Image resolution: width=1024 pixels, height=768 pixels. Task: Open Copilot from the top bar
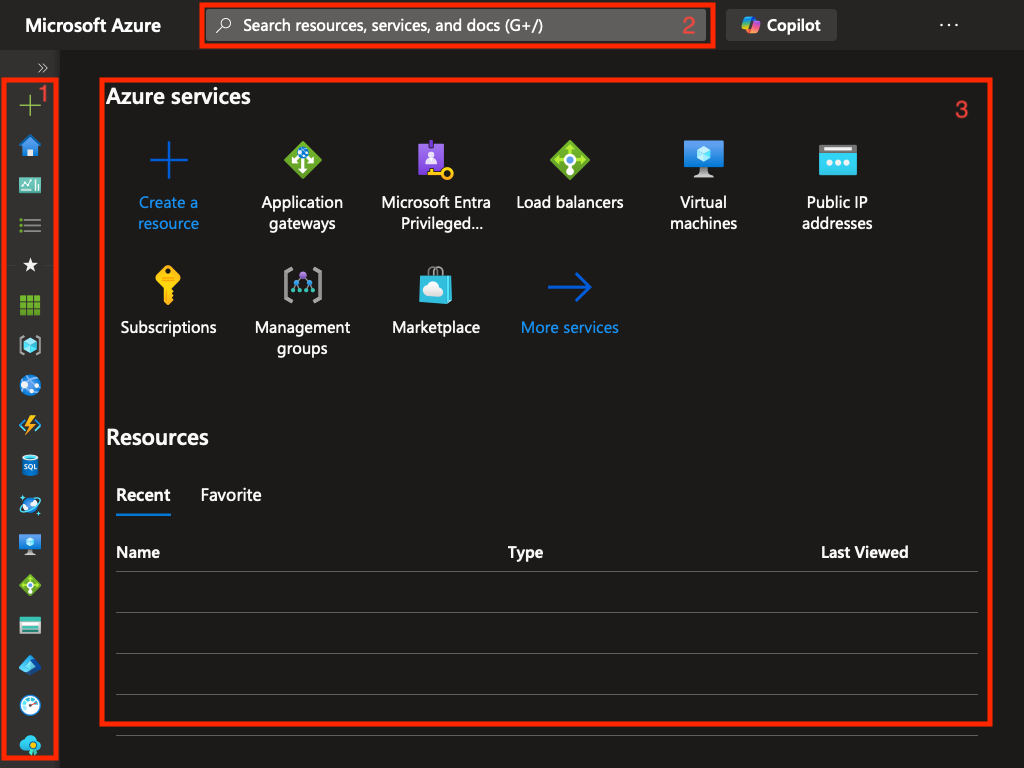780,25
